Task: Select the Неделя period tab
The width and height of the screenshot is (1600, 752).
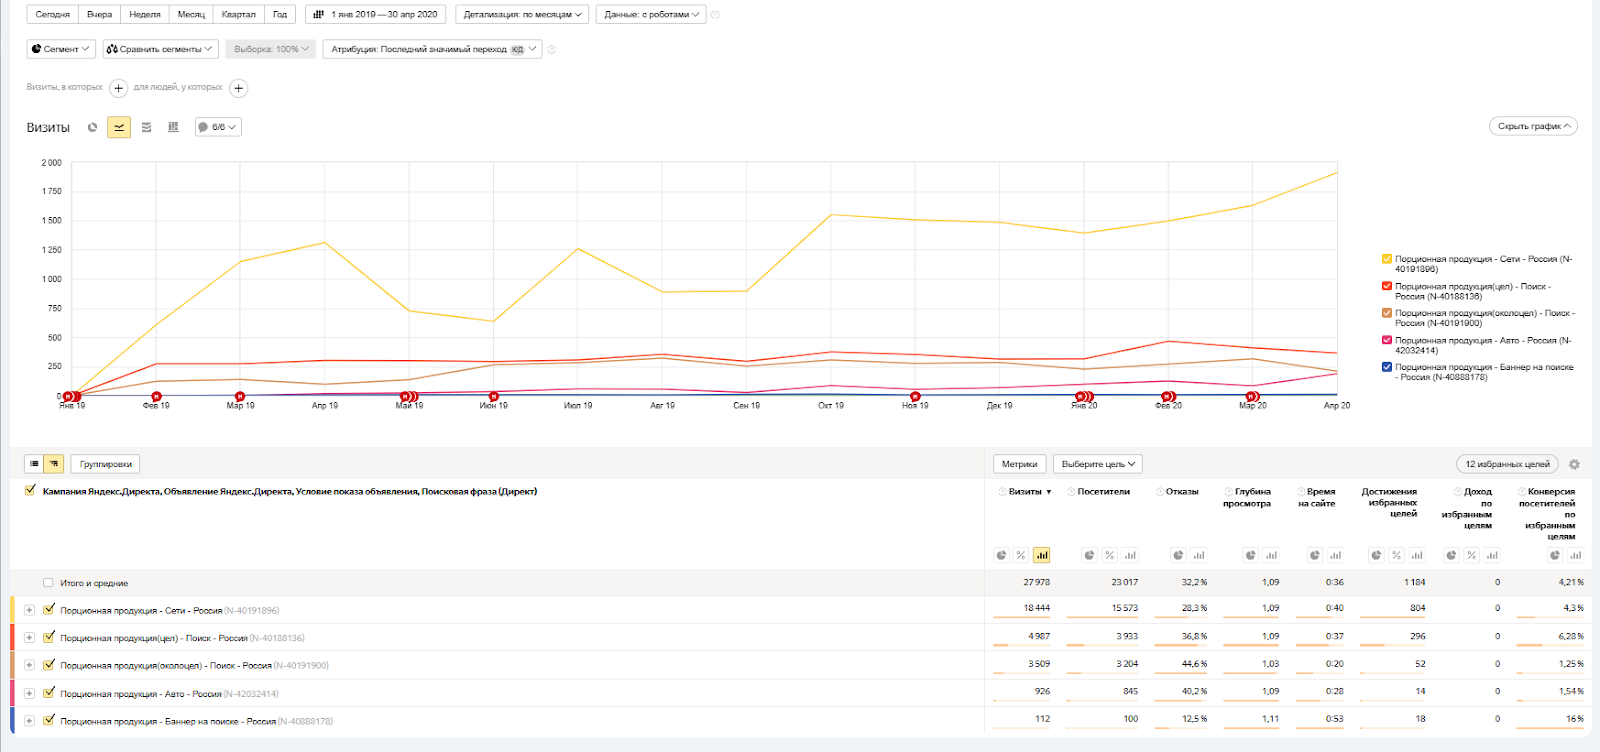Action: [145, 15]
